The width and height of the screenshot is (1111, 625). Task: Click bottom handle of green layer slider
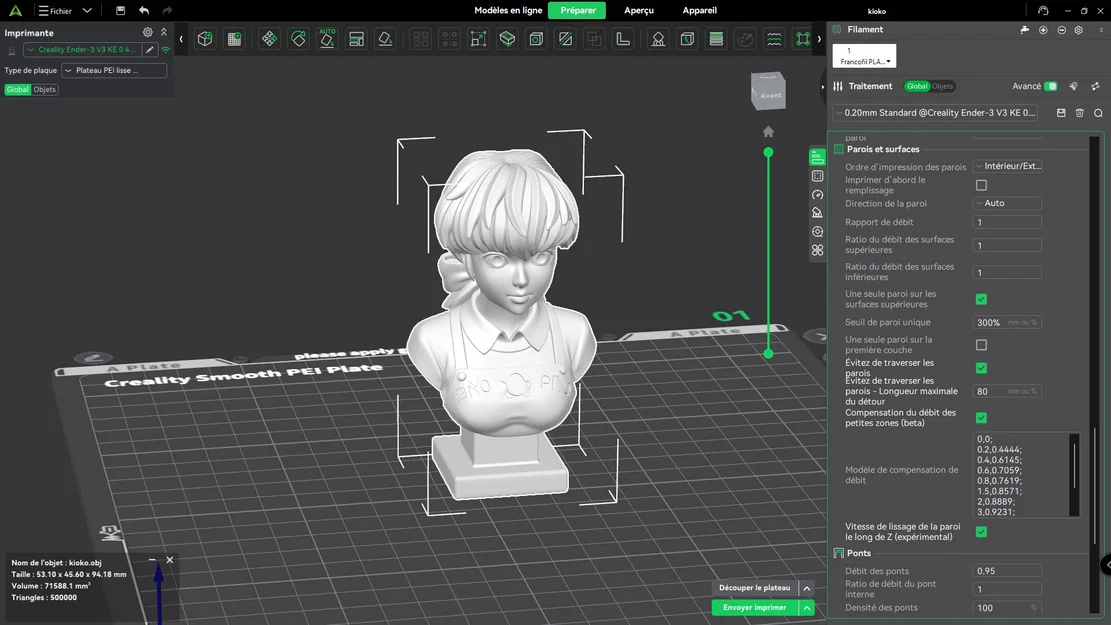click(x=768, y=353)
